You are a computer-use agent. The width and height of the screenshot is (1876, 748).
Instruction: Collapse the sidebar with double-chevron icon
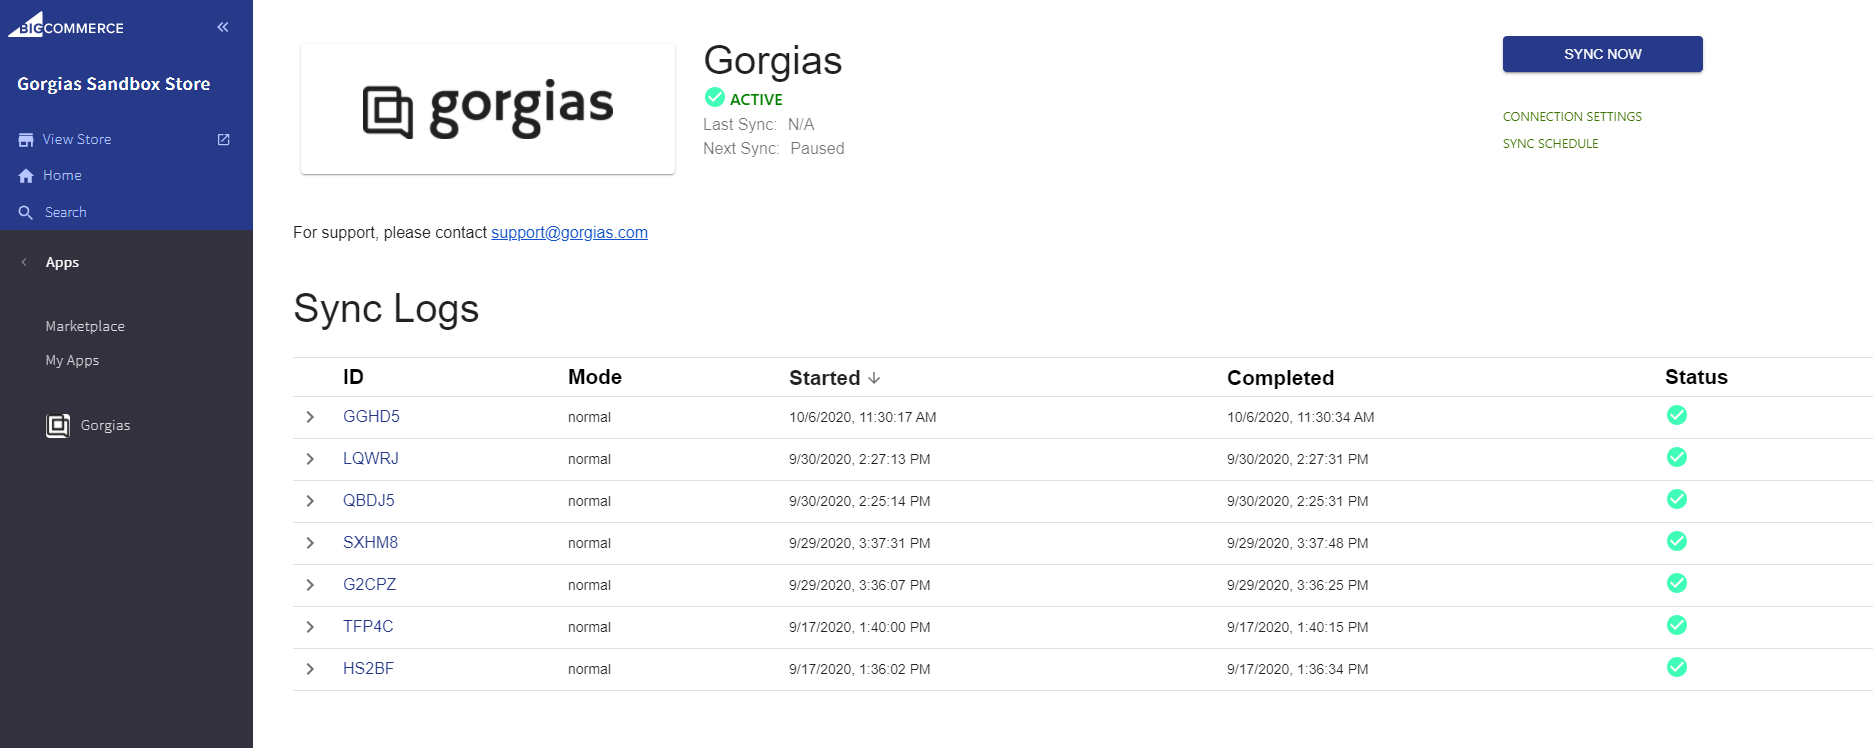(x=223, y=27)
